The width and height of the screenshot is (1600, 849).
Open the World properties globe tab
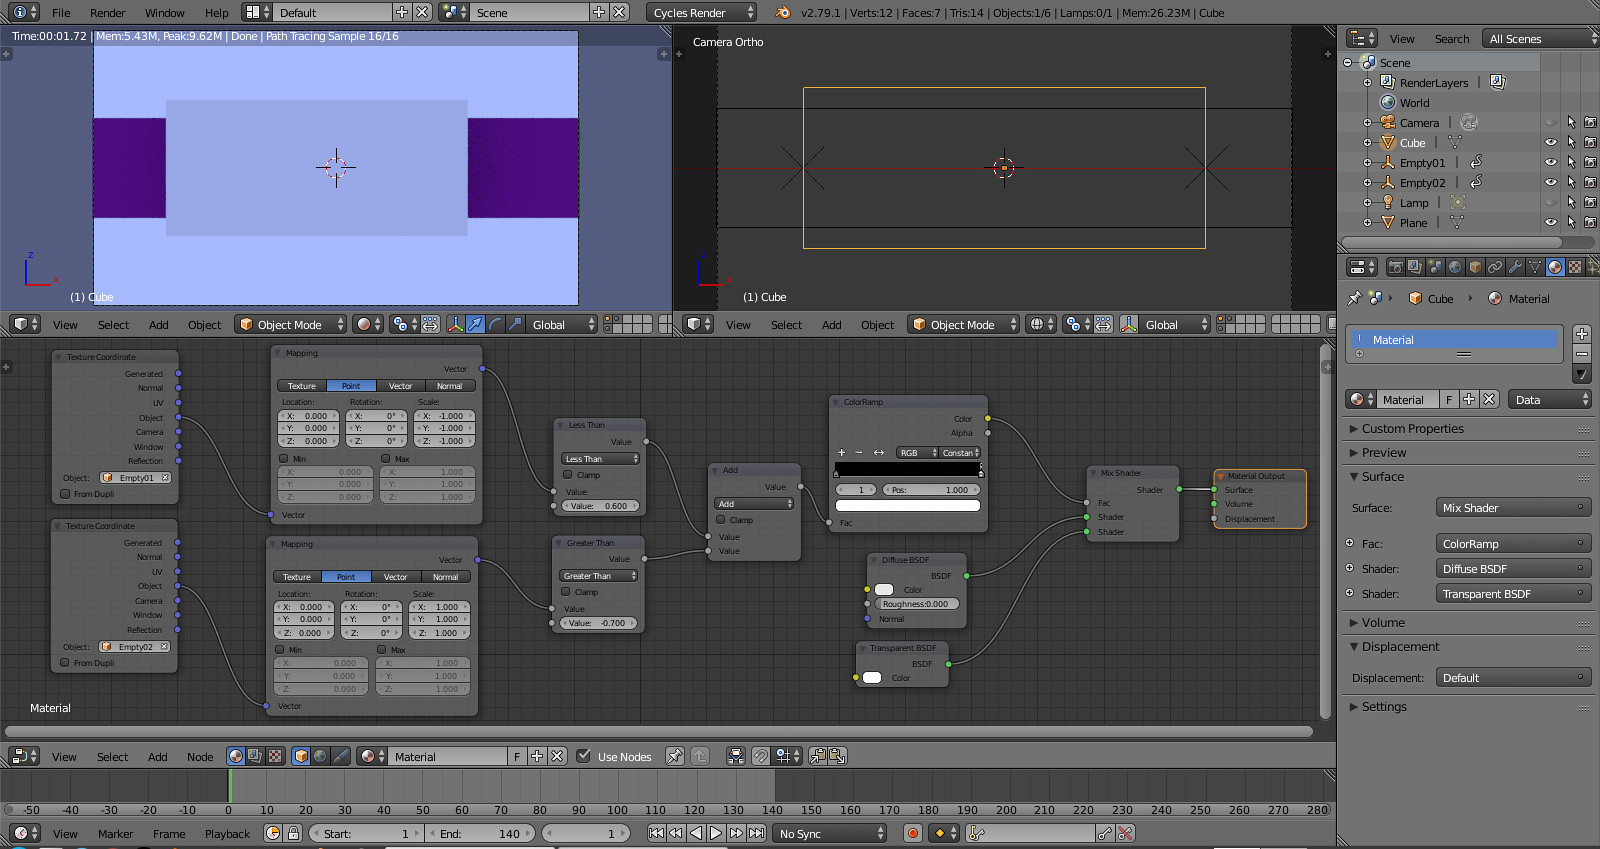coord(1455,267)
